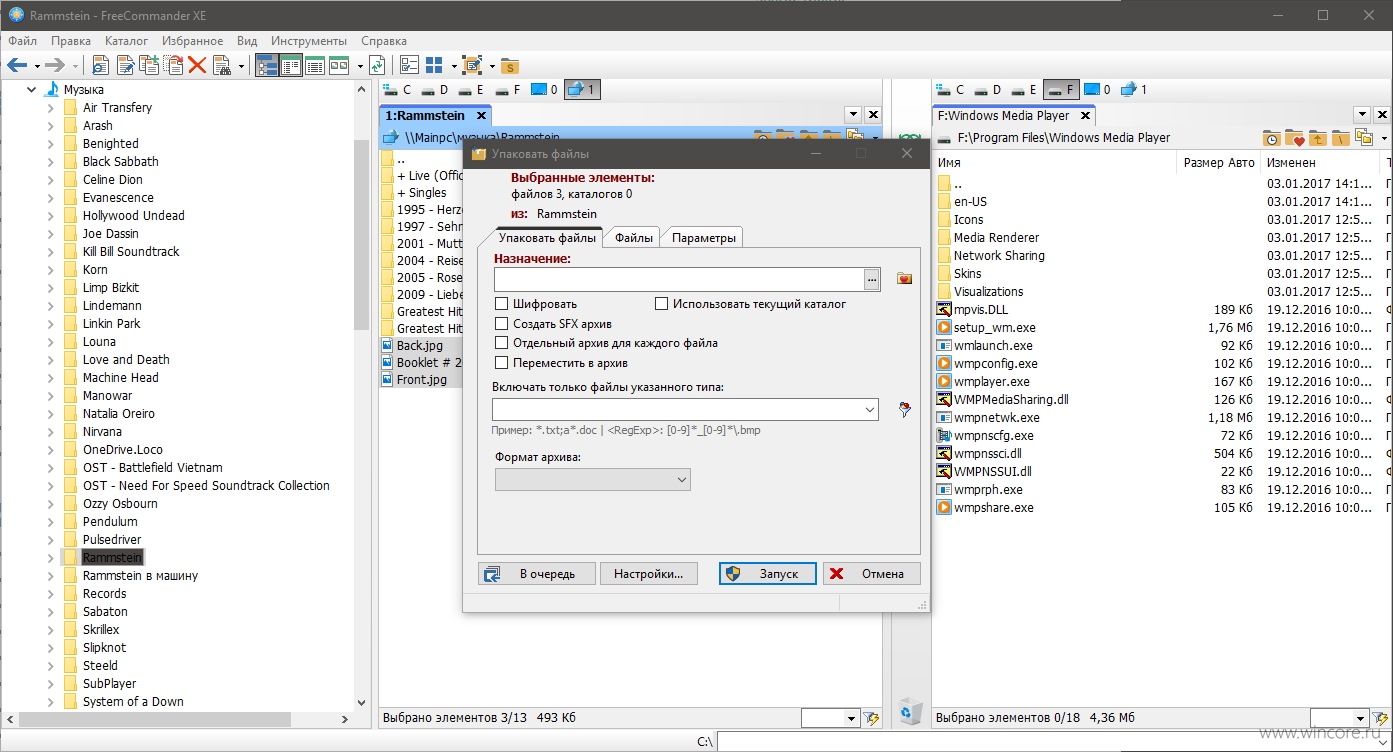Select wmplayer.exe in the right panel
The width and height of the screenshot is (1393, 752).
[994, 381]
